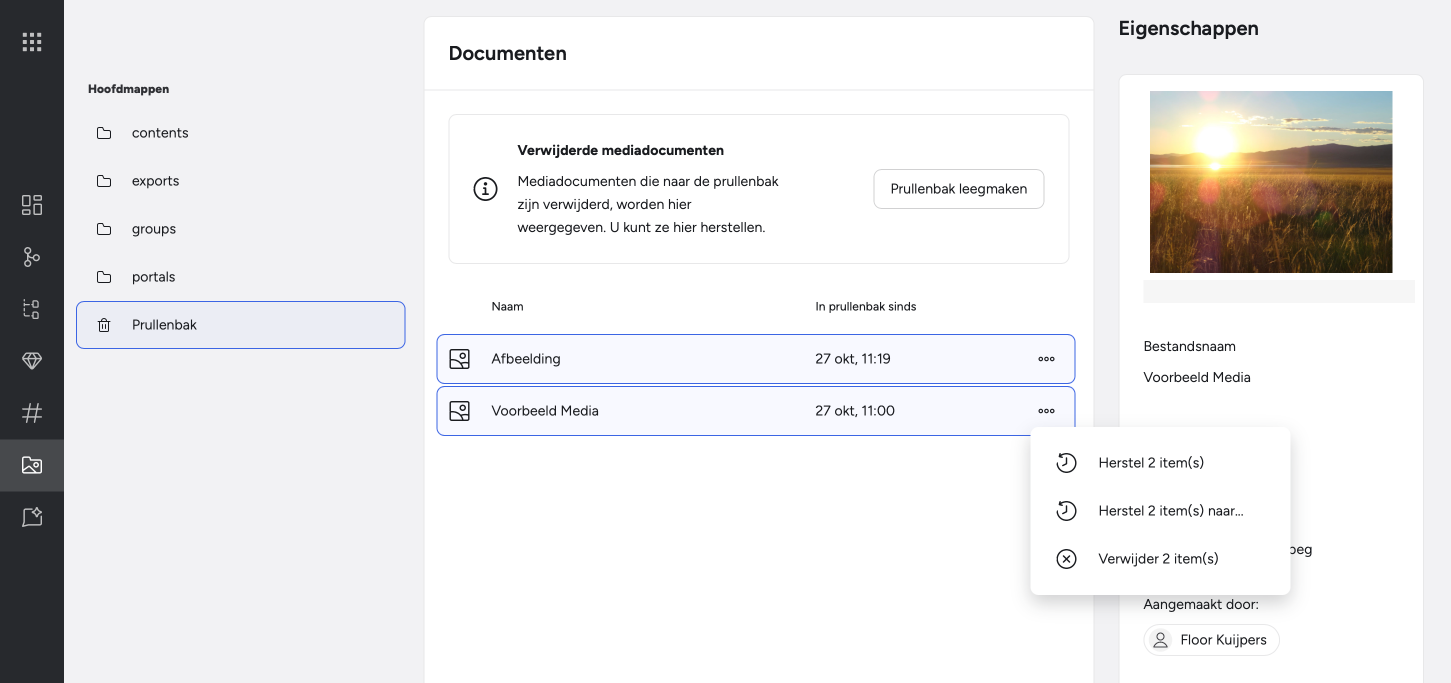The width and height of the screenshot is (1451, 683).
Task: Open the note with sparkle sidebar icon
Action: click(x=32, y=517)
